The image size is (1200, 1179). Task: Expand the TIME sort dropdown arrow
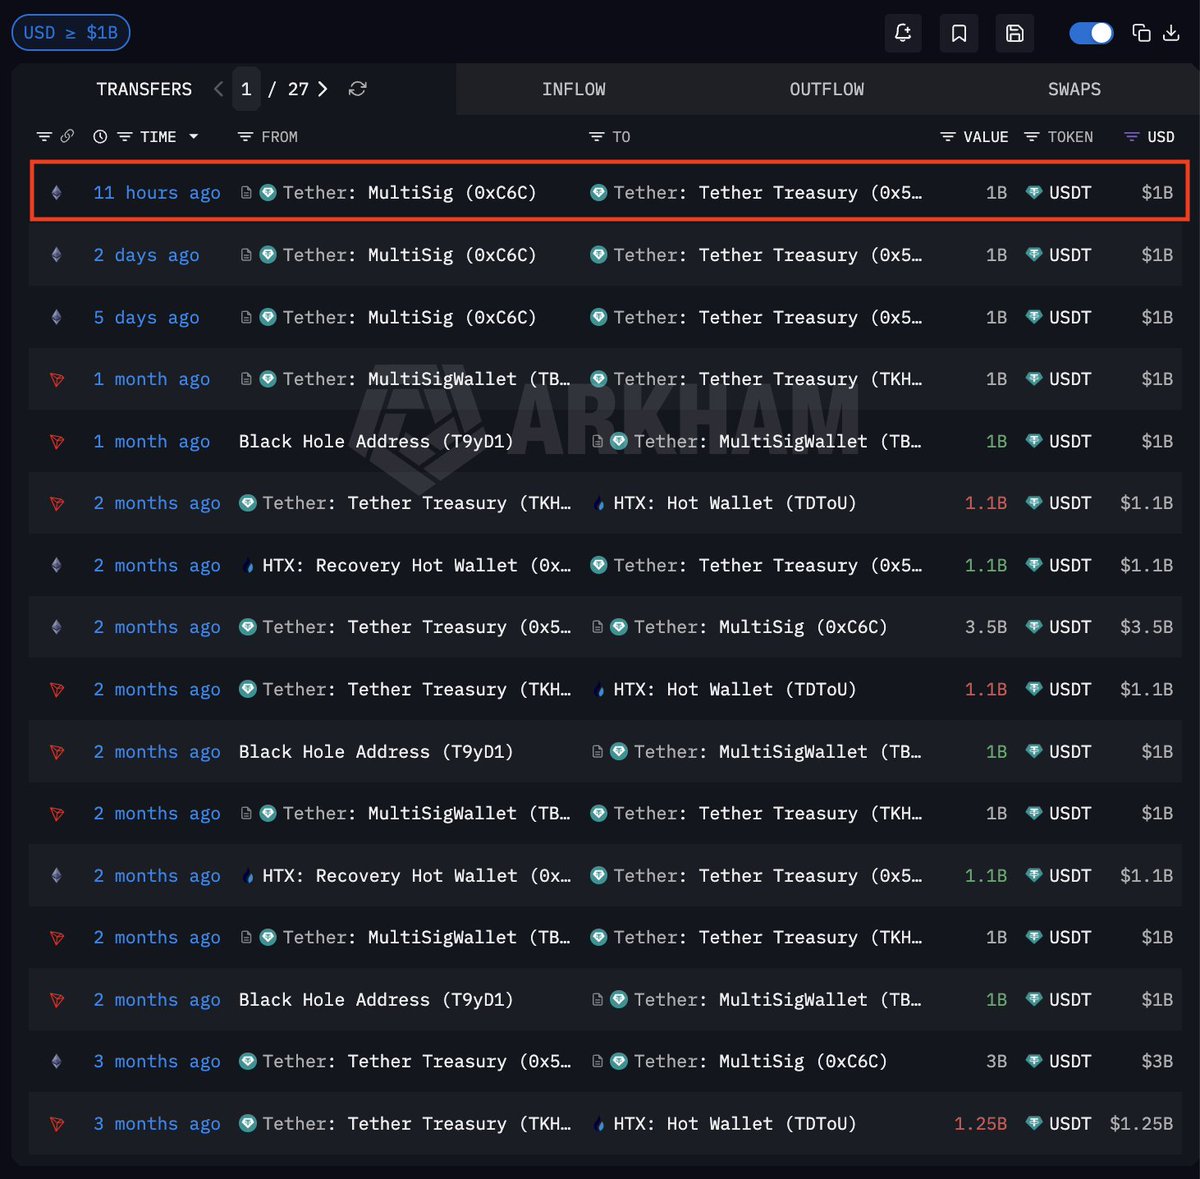coord(194,136)
